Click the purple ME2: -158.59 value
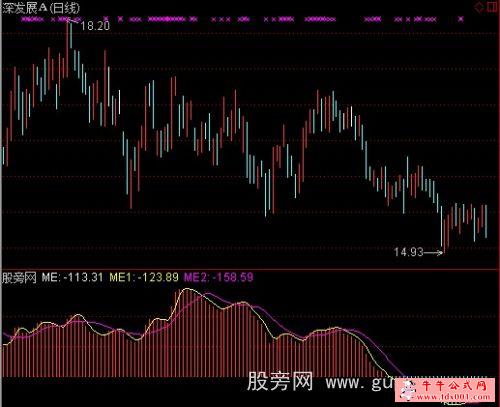This screenshot has height=407, width=500. pos(219,277)
